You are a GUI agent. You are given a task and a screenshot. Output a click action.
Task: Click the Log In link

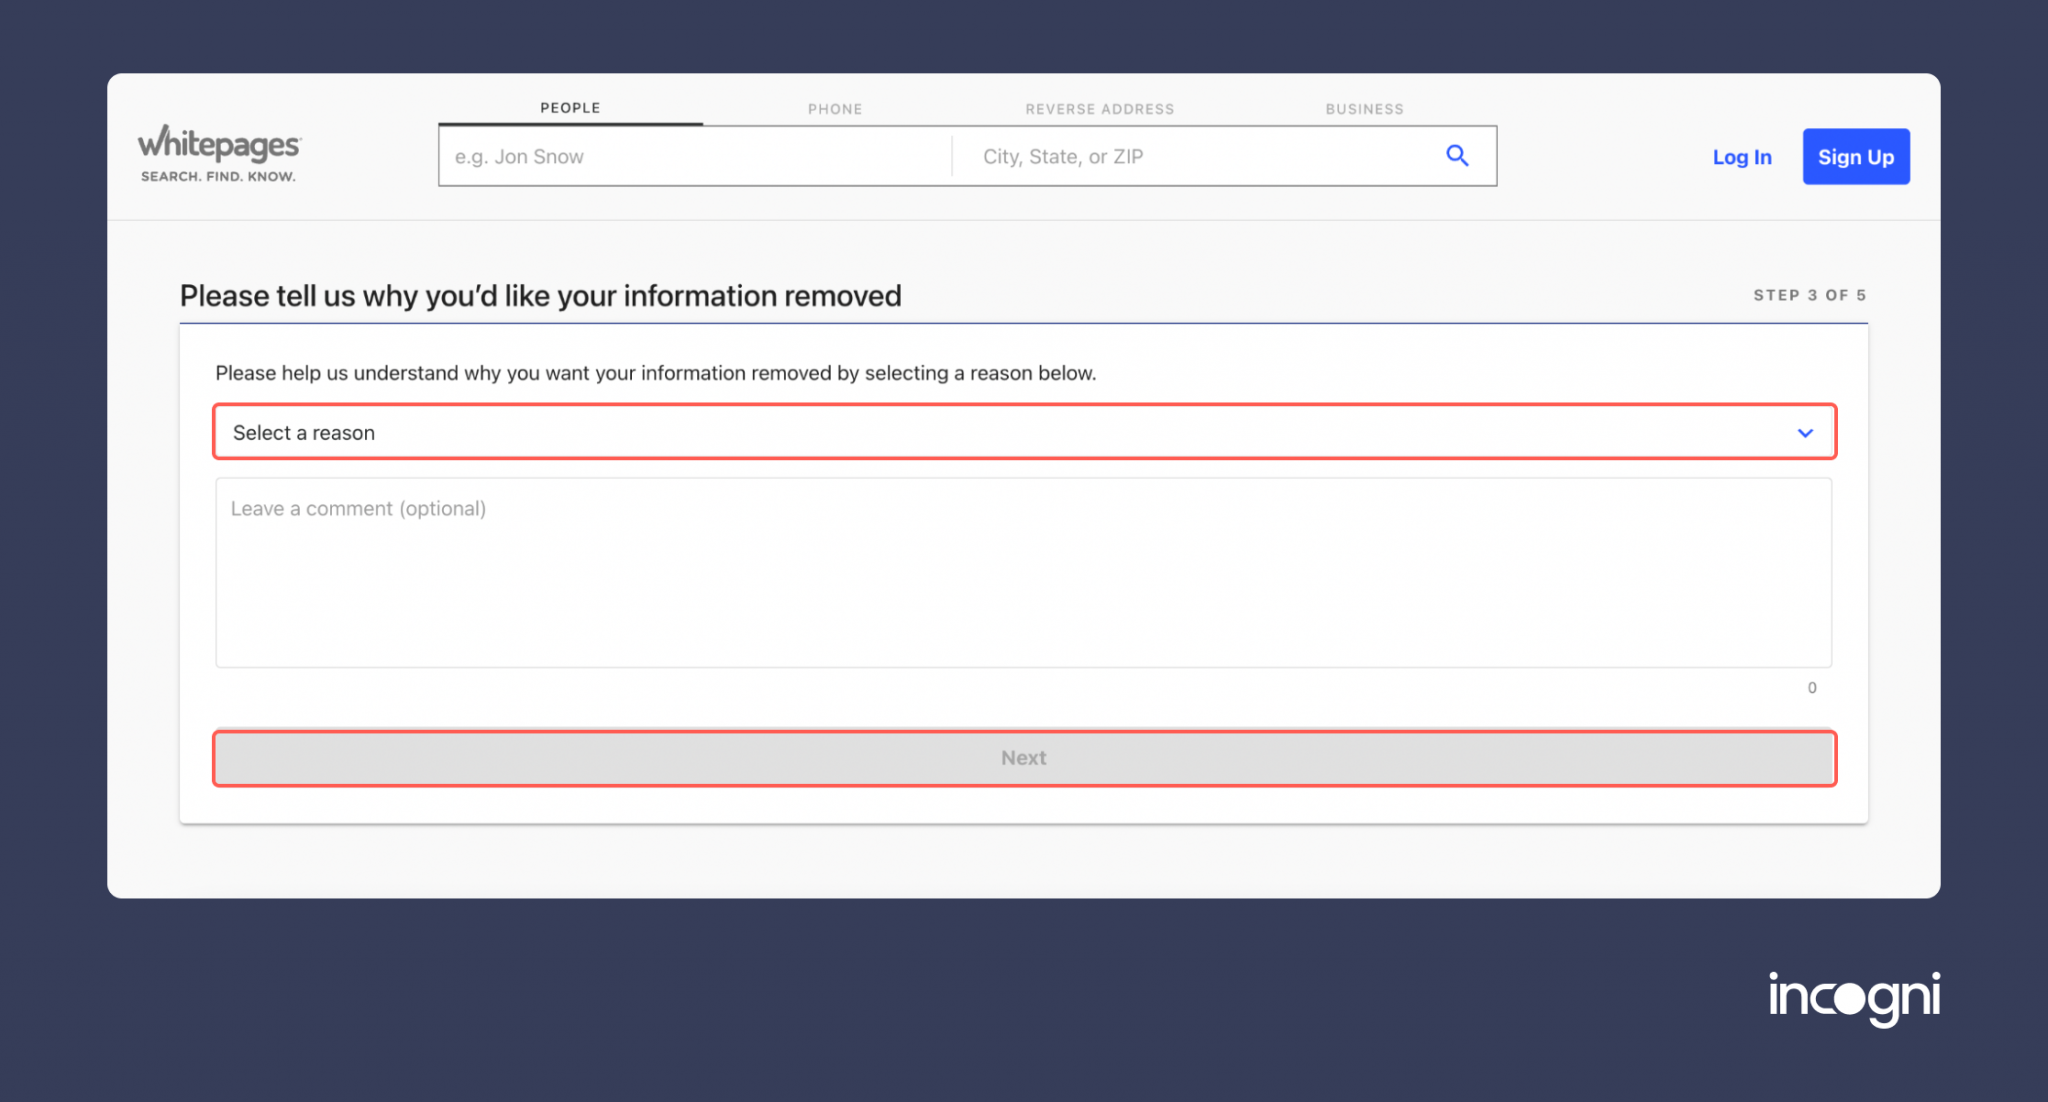tap(1741, 156)
